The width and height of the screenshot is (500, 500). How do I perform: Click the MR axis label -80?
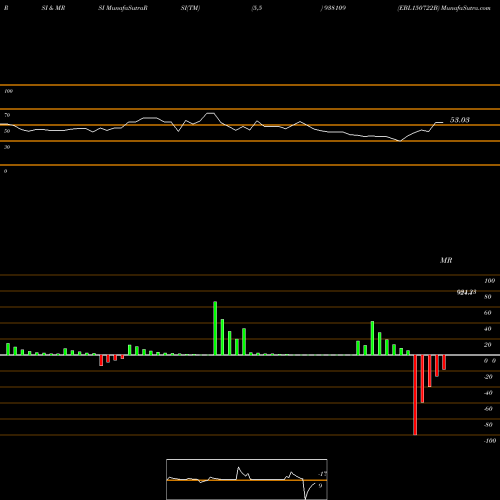tap(488, 425)
